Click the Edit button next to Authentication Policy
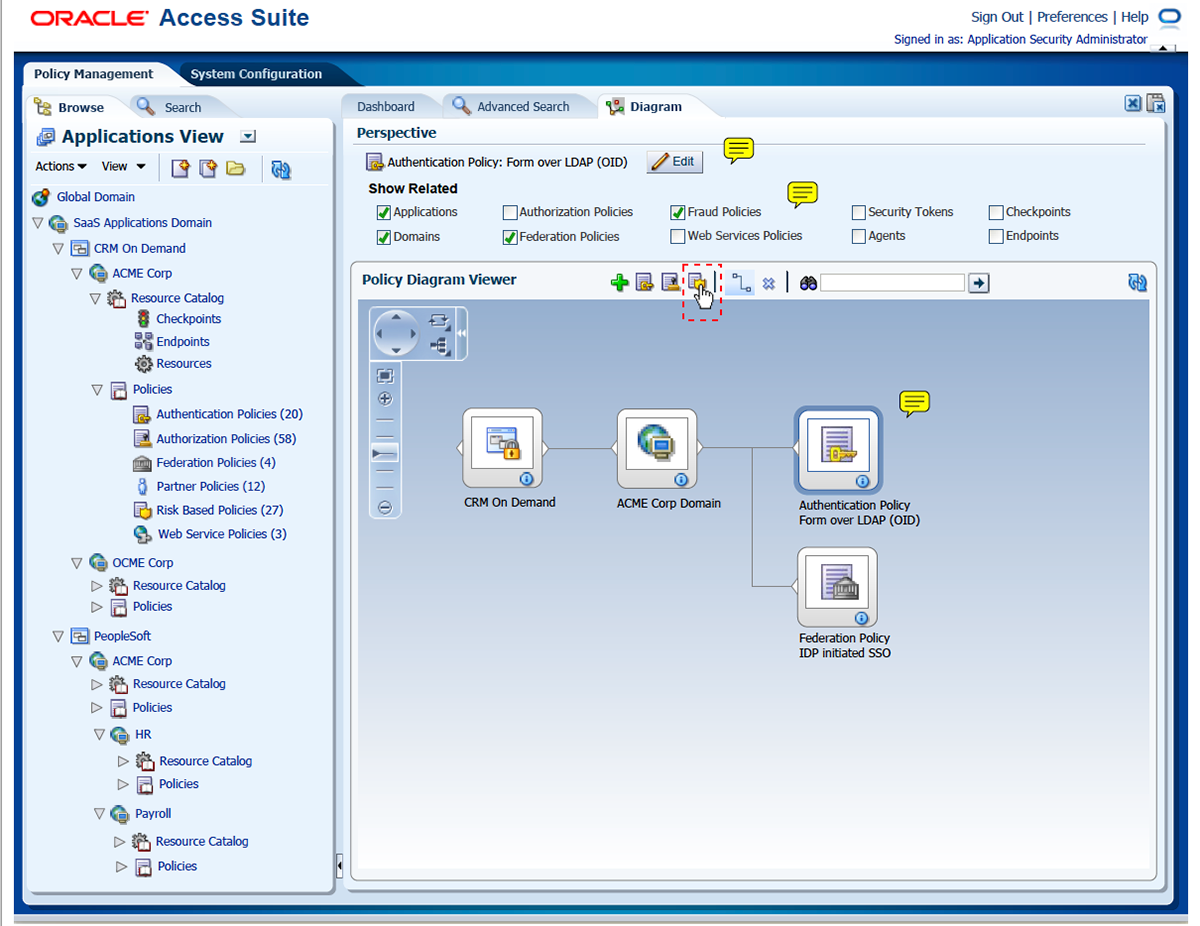Image resolution: width=1200 pixels, height=926 pixels. [x=674, y=162]
